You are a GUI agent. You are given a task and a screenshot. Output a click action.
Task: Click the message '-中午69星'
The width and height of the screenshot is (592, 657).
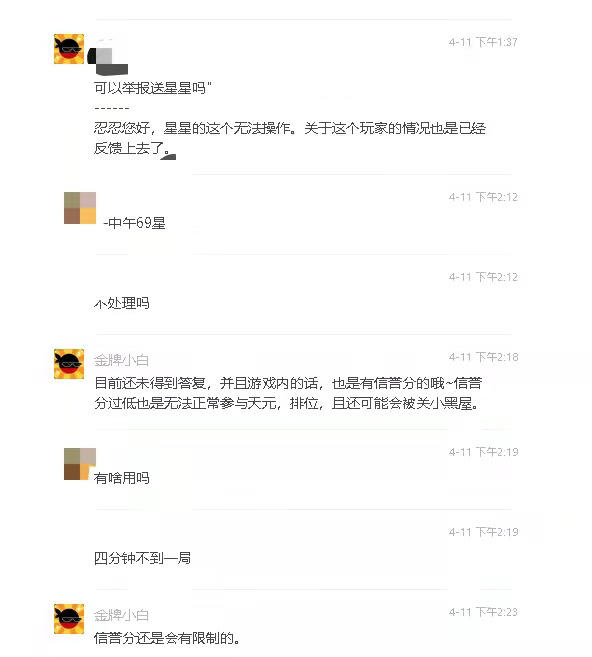click(134, 223)
